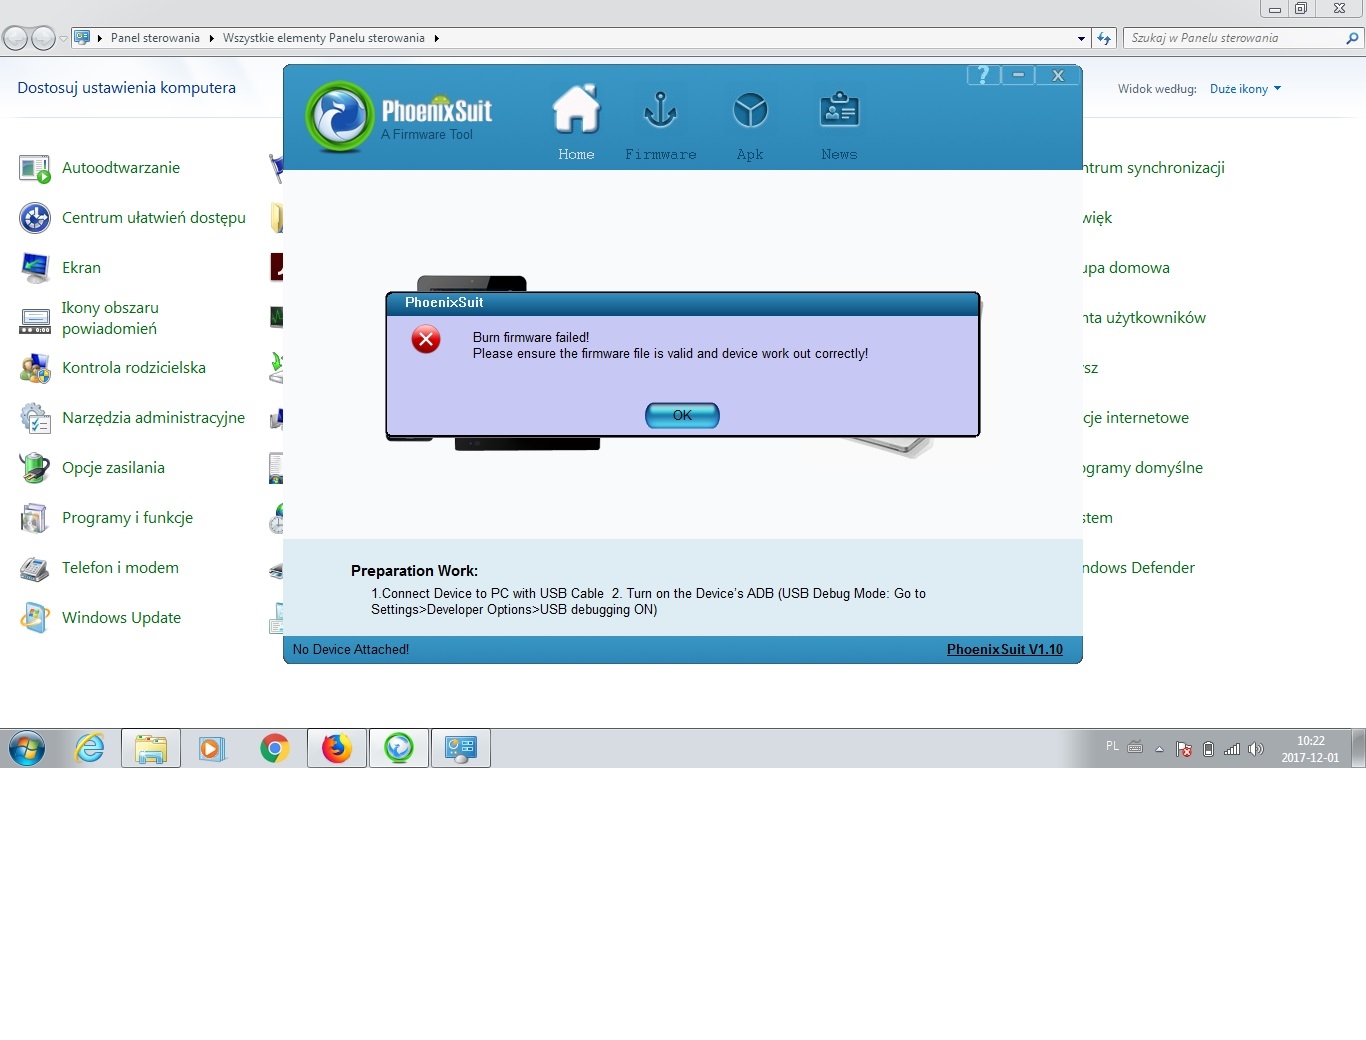Launch Google Chrome from taskbar
1366x1040 pixels.
(274, 748)
